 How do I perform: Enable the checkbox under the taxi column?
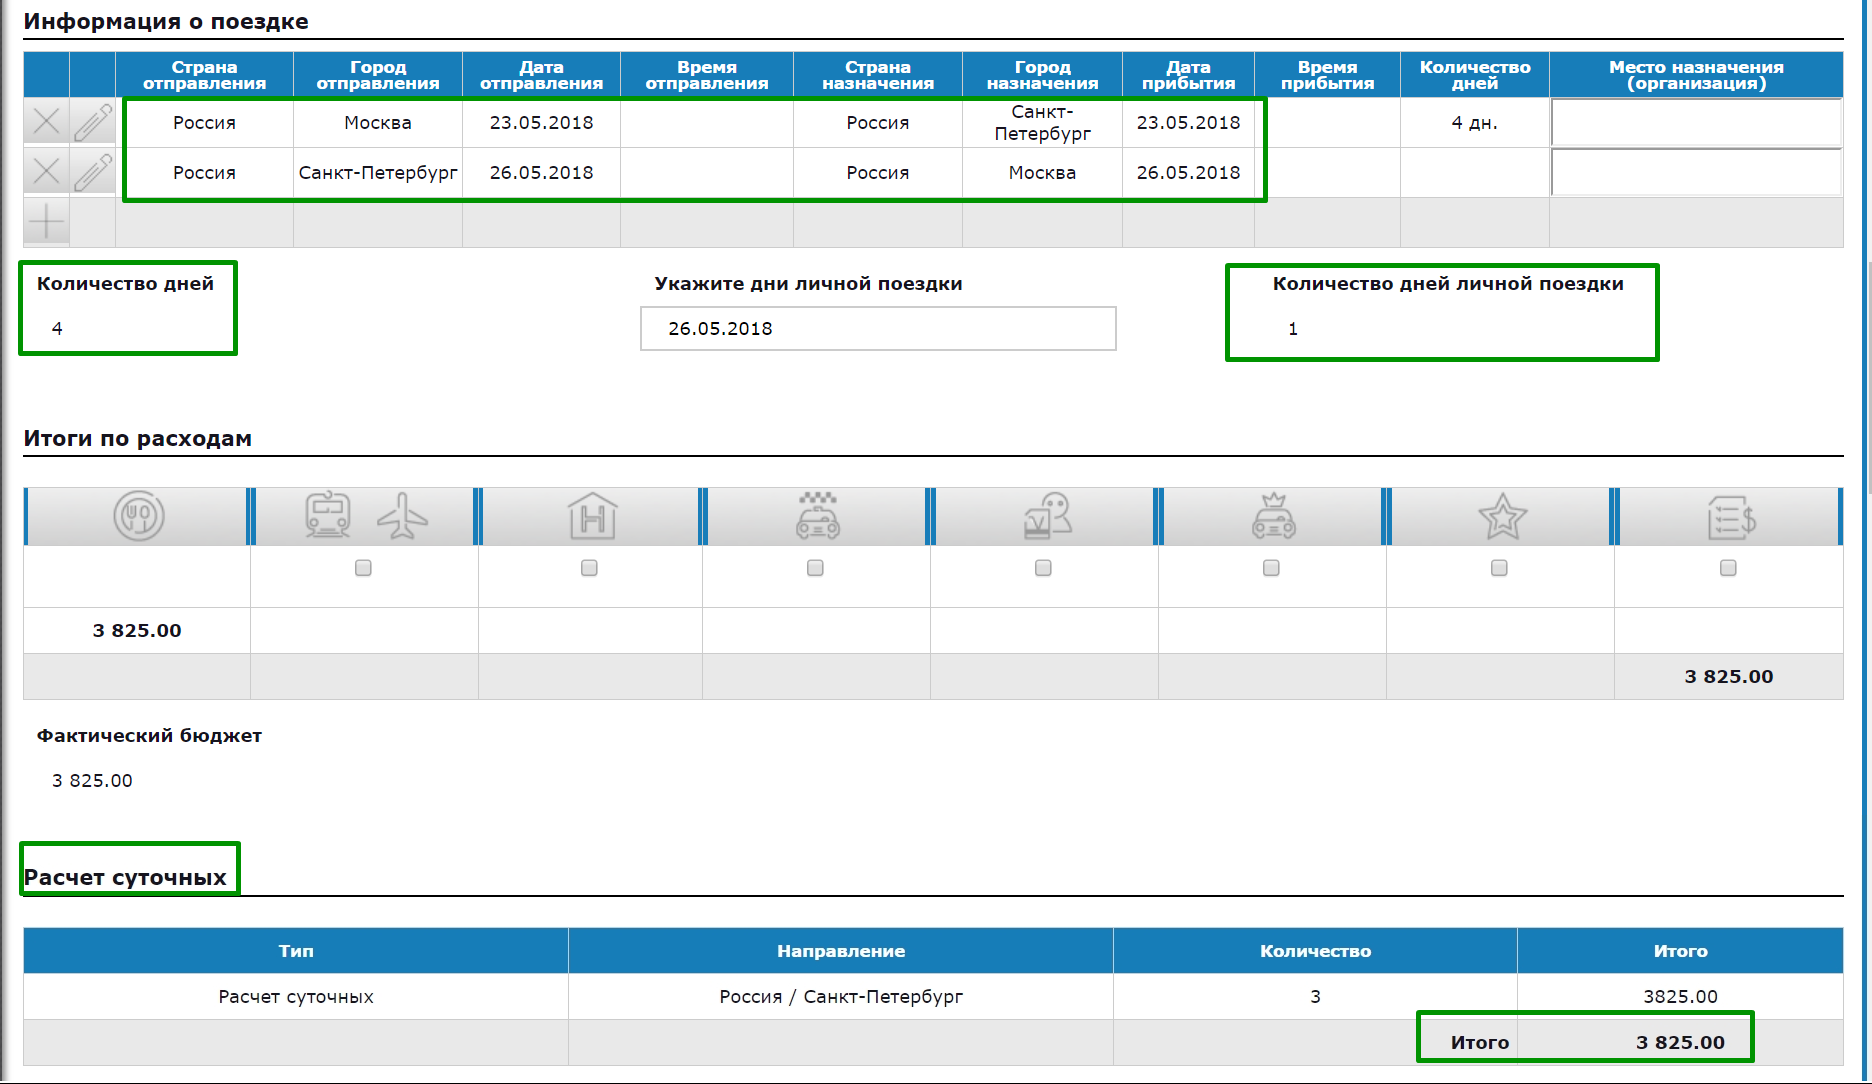click(x=815, y=568)
